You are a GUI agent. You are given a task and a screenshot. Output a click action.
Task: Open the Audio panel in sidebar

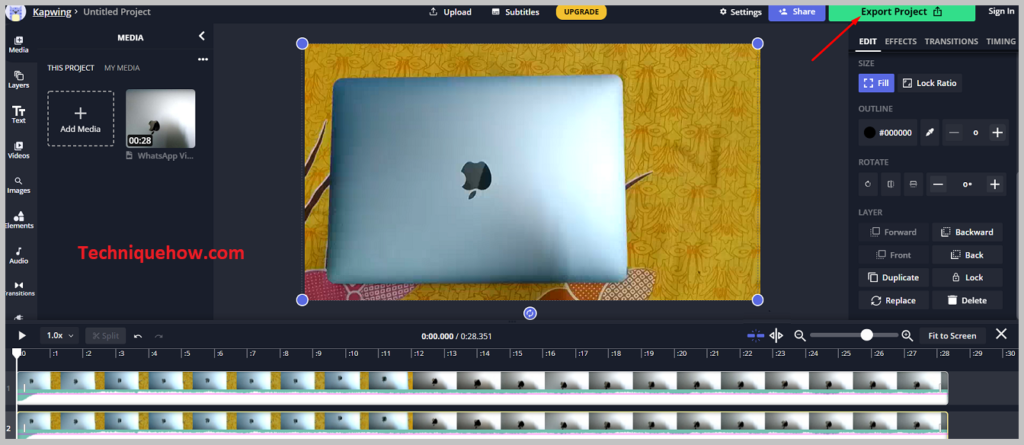tap(18, 255)
